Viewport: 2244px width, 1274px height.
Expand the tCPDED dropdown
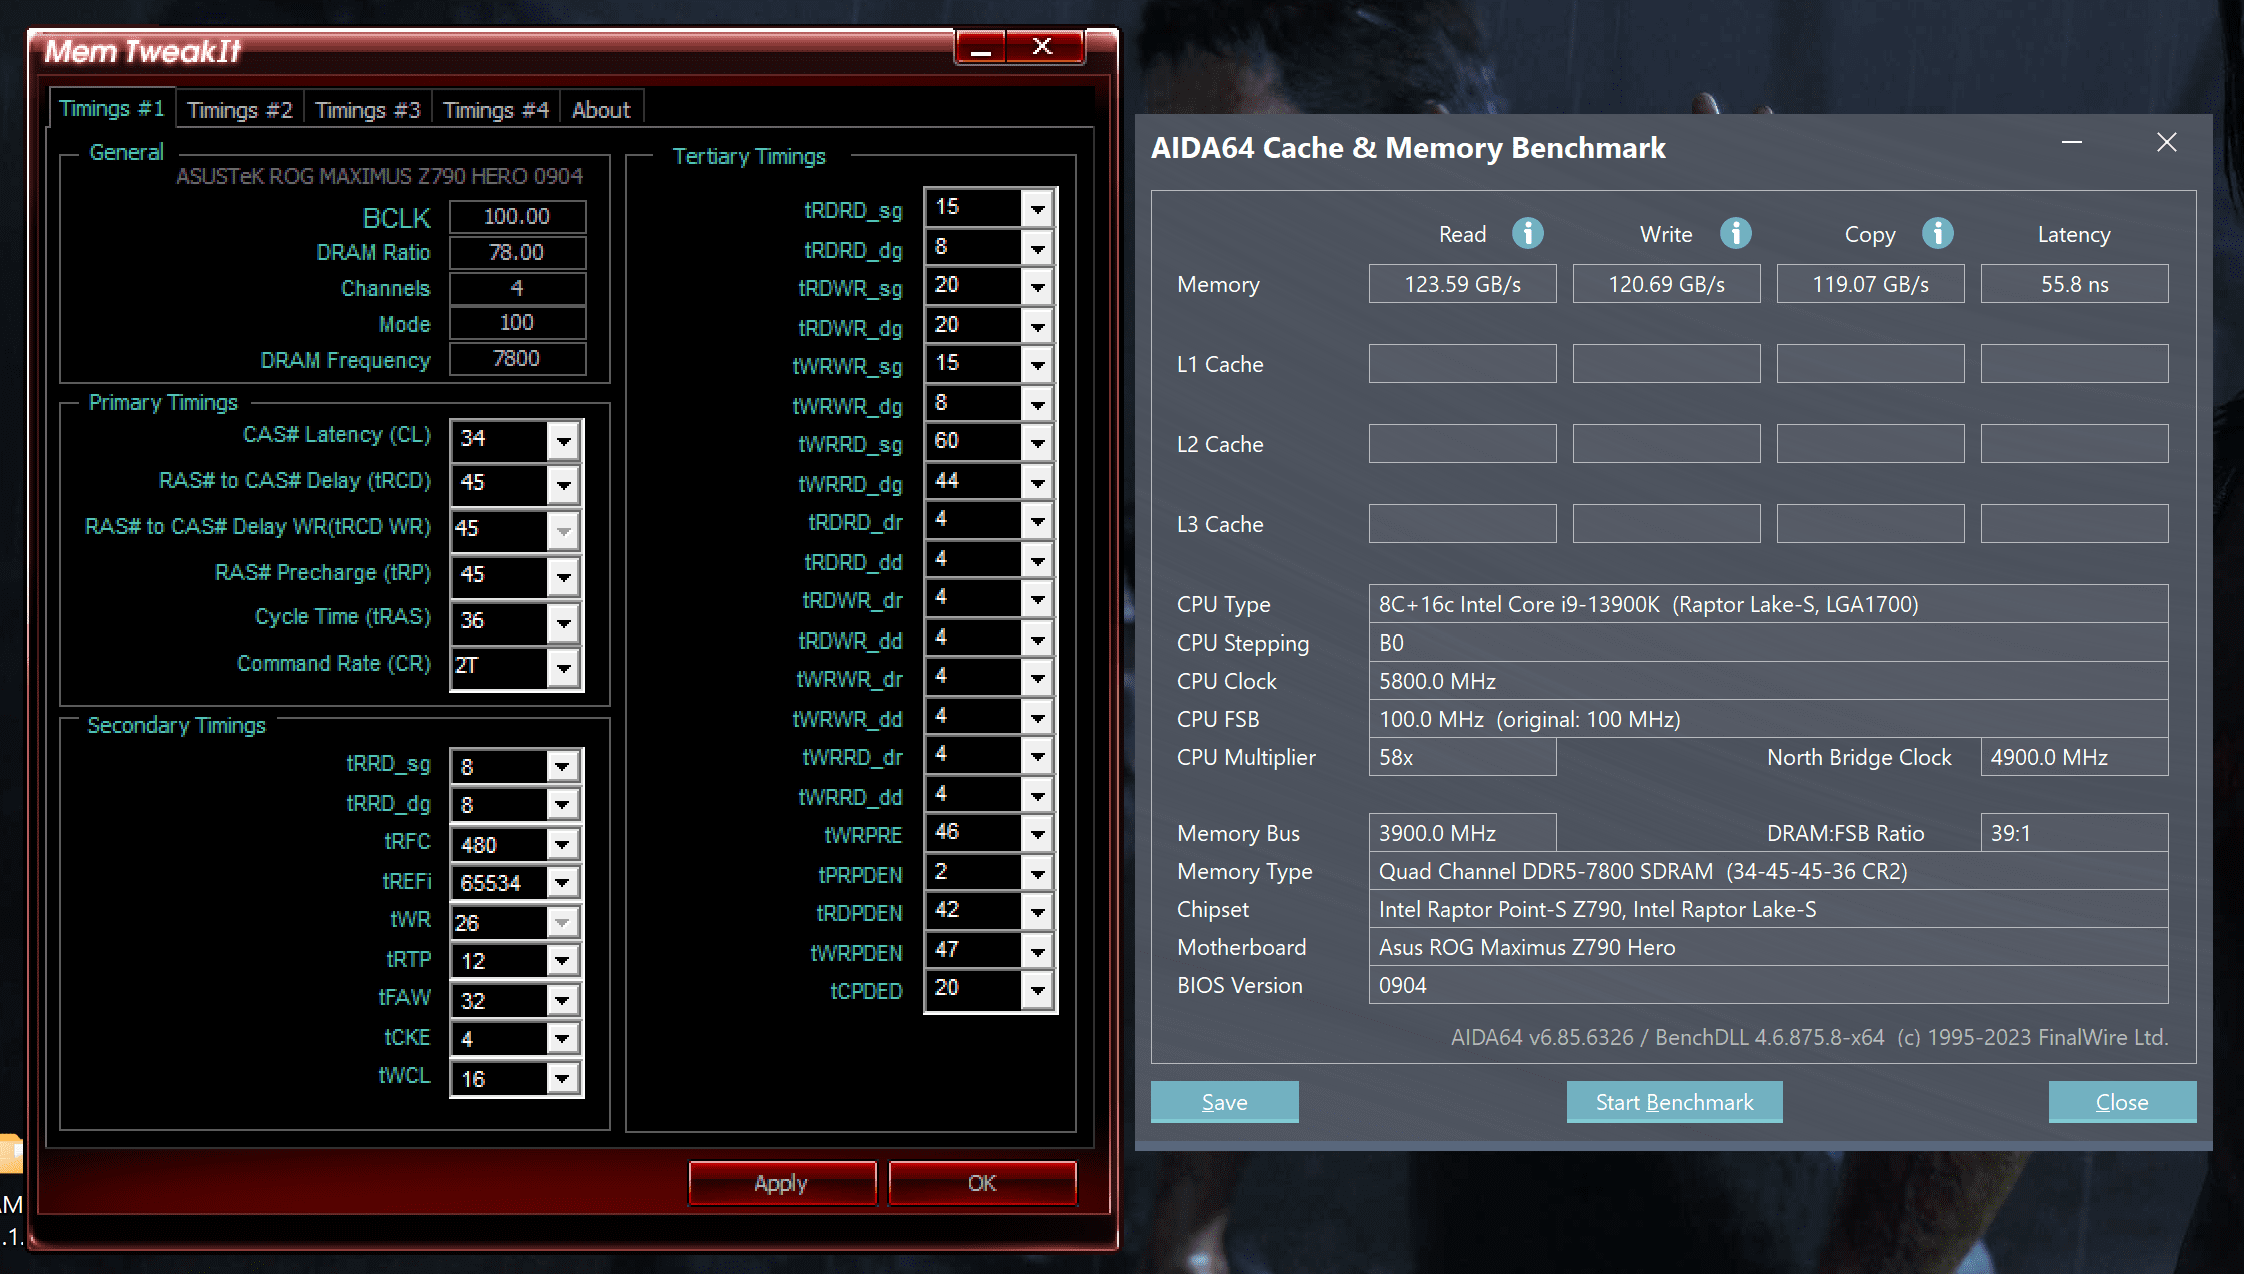coord(1038,990)
